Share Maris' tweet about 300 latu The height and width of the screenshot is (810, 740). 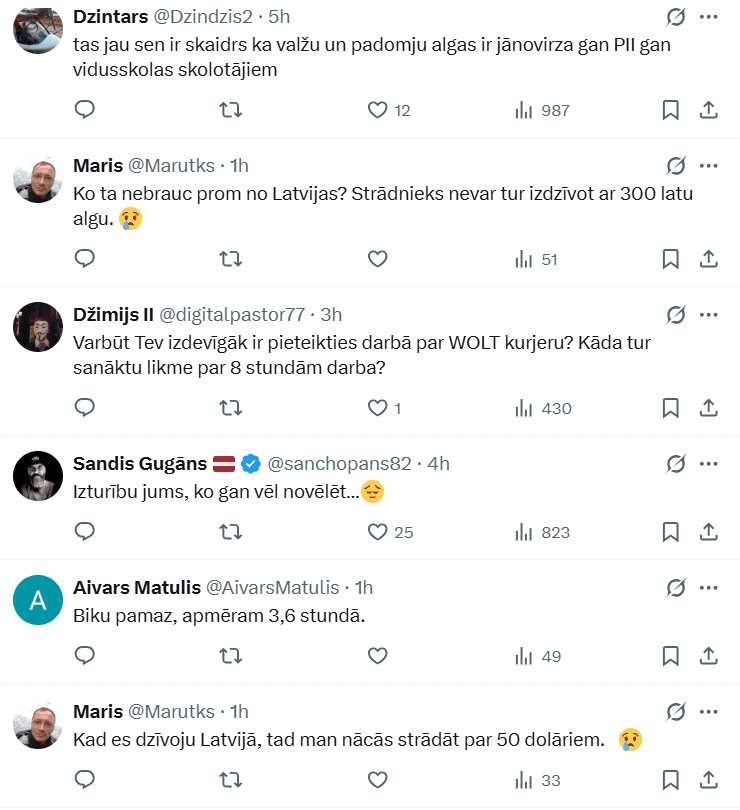(708, 259)
